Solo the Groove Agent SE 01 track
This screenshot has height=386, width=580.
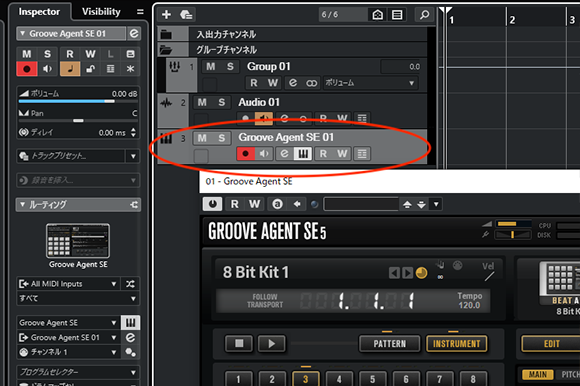point(222,138)
